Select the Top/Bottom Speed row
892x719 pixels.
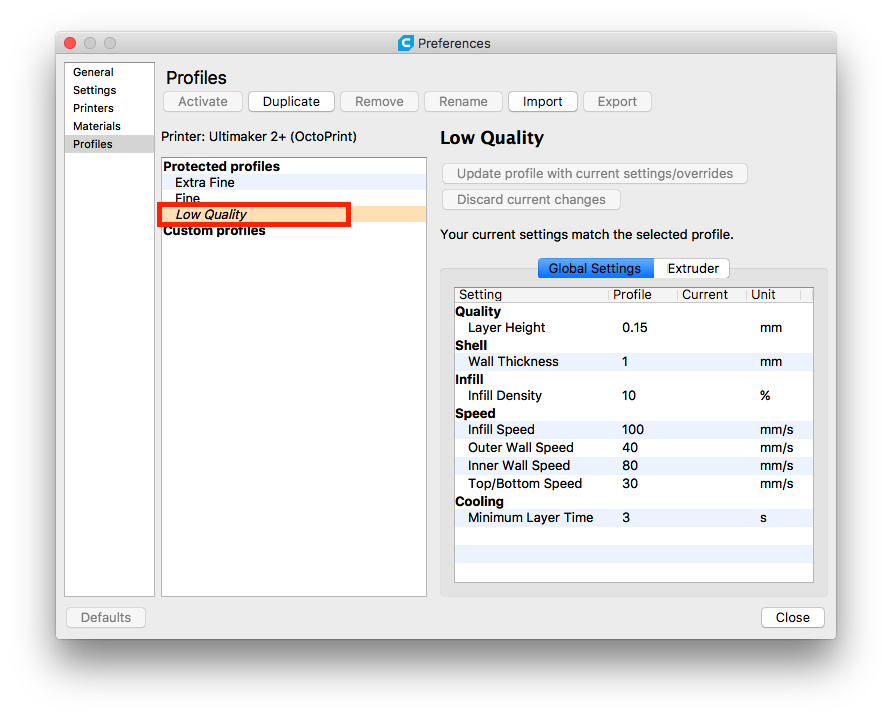(634, 484)
